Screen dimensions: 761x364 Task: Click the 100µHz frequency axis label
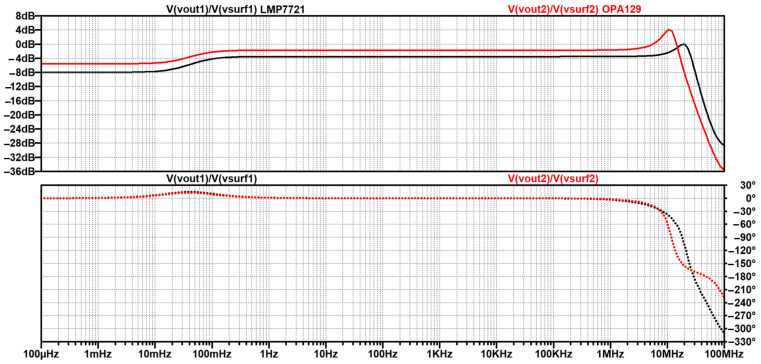click(x=42, y=353)
